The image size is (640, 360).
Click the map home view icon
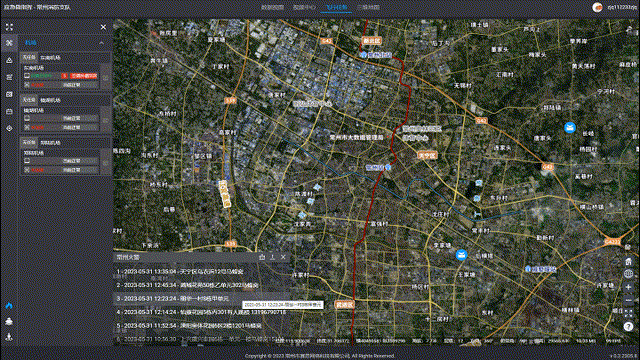pyautogui.click(x=629, y=262)
